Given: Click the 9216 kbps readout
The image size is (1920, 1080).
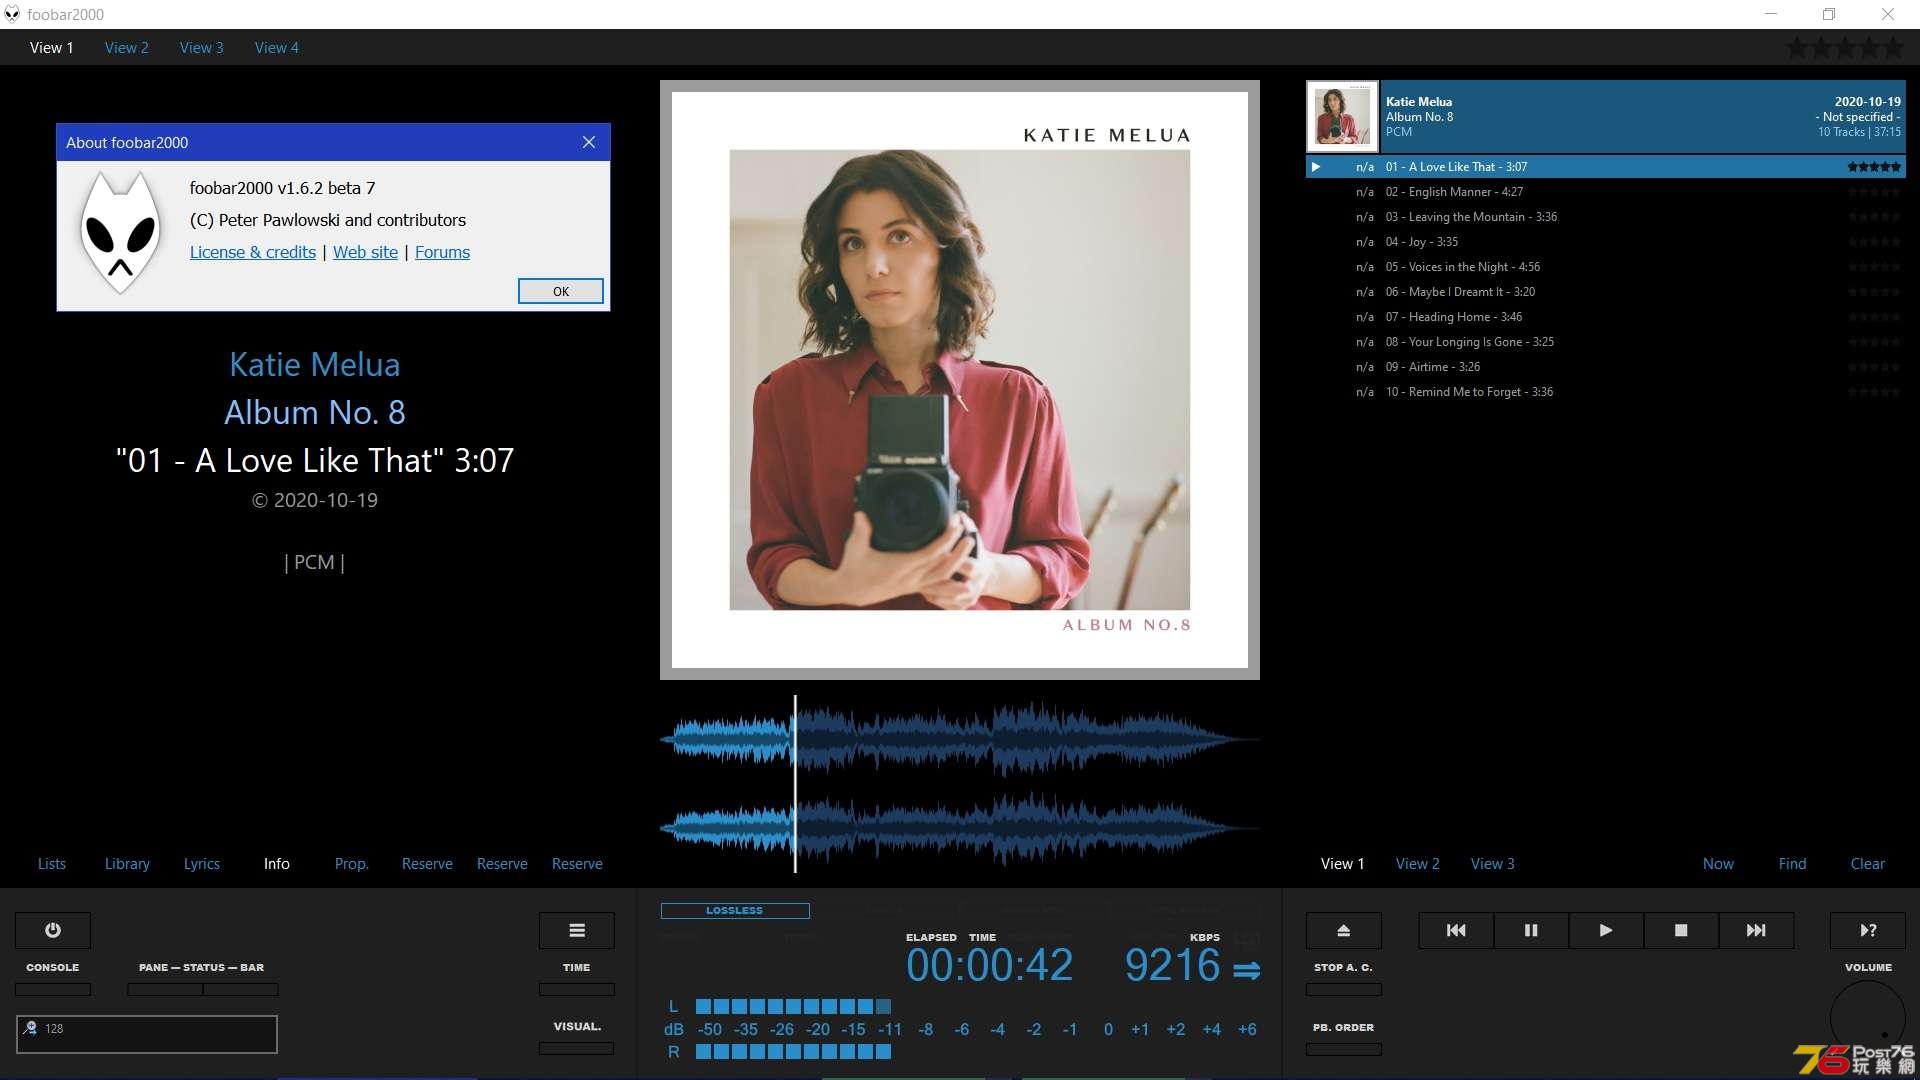Looking at the screenshot, I should click(x=1172, y=965).
